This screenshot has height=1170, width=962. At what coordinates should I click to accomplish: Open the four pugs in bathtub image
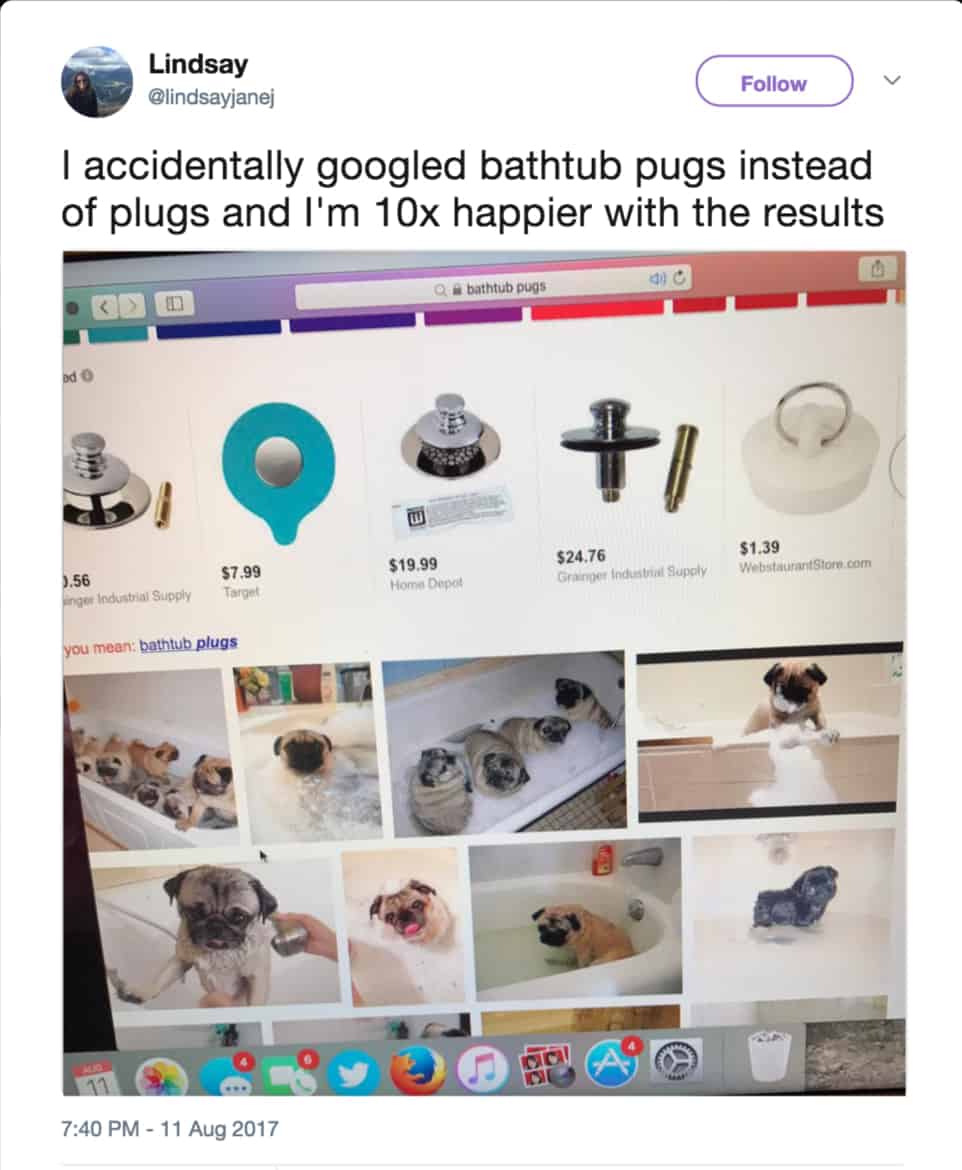click(x=503, y=744)
